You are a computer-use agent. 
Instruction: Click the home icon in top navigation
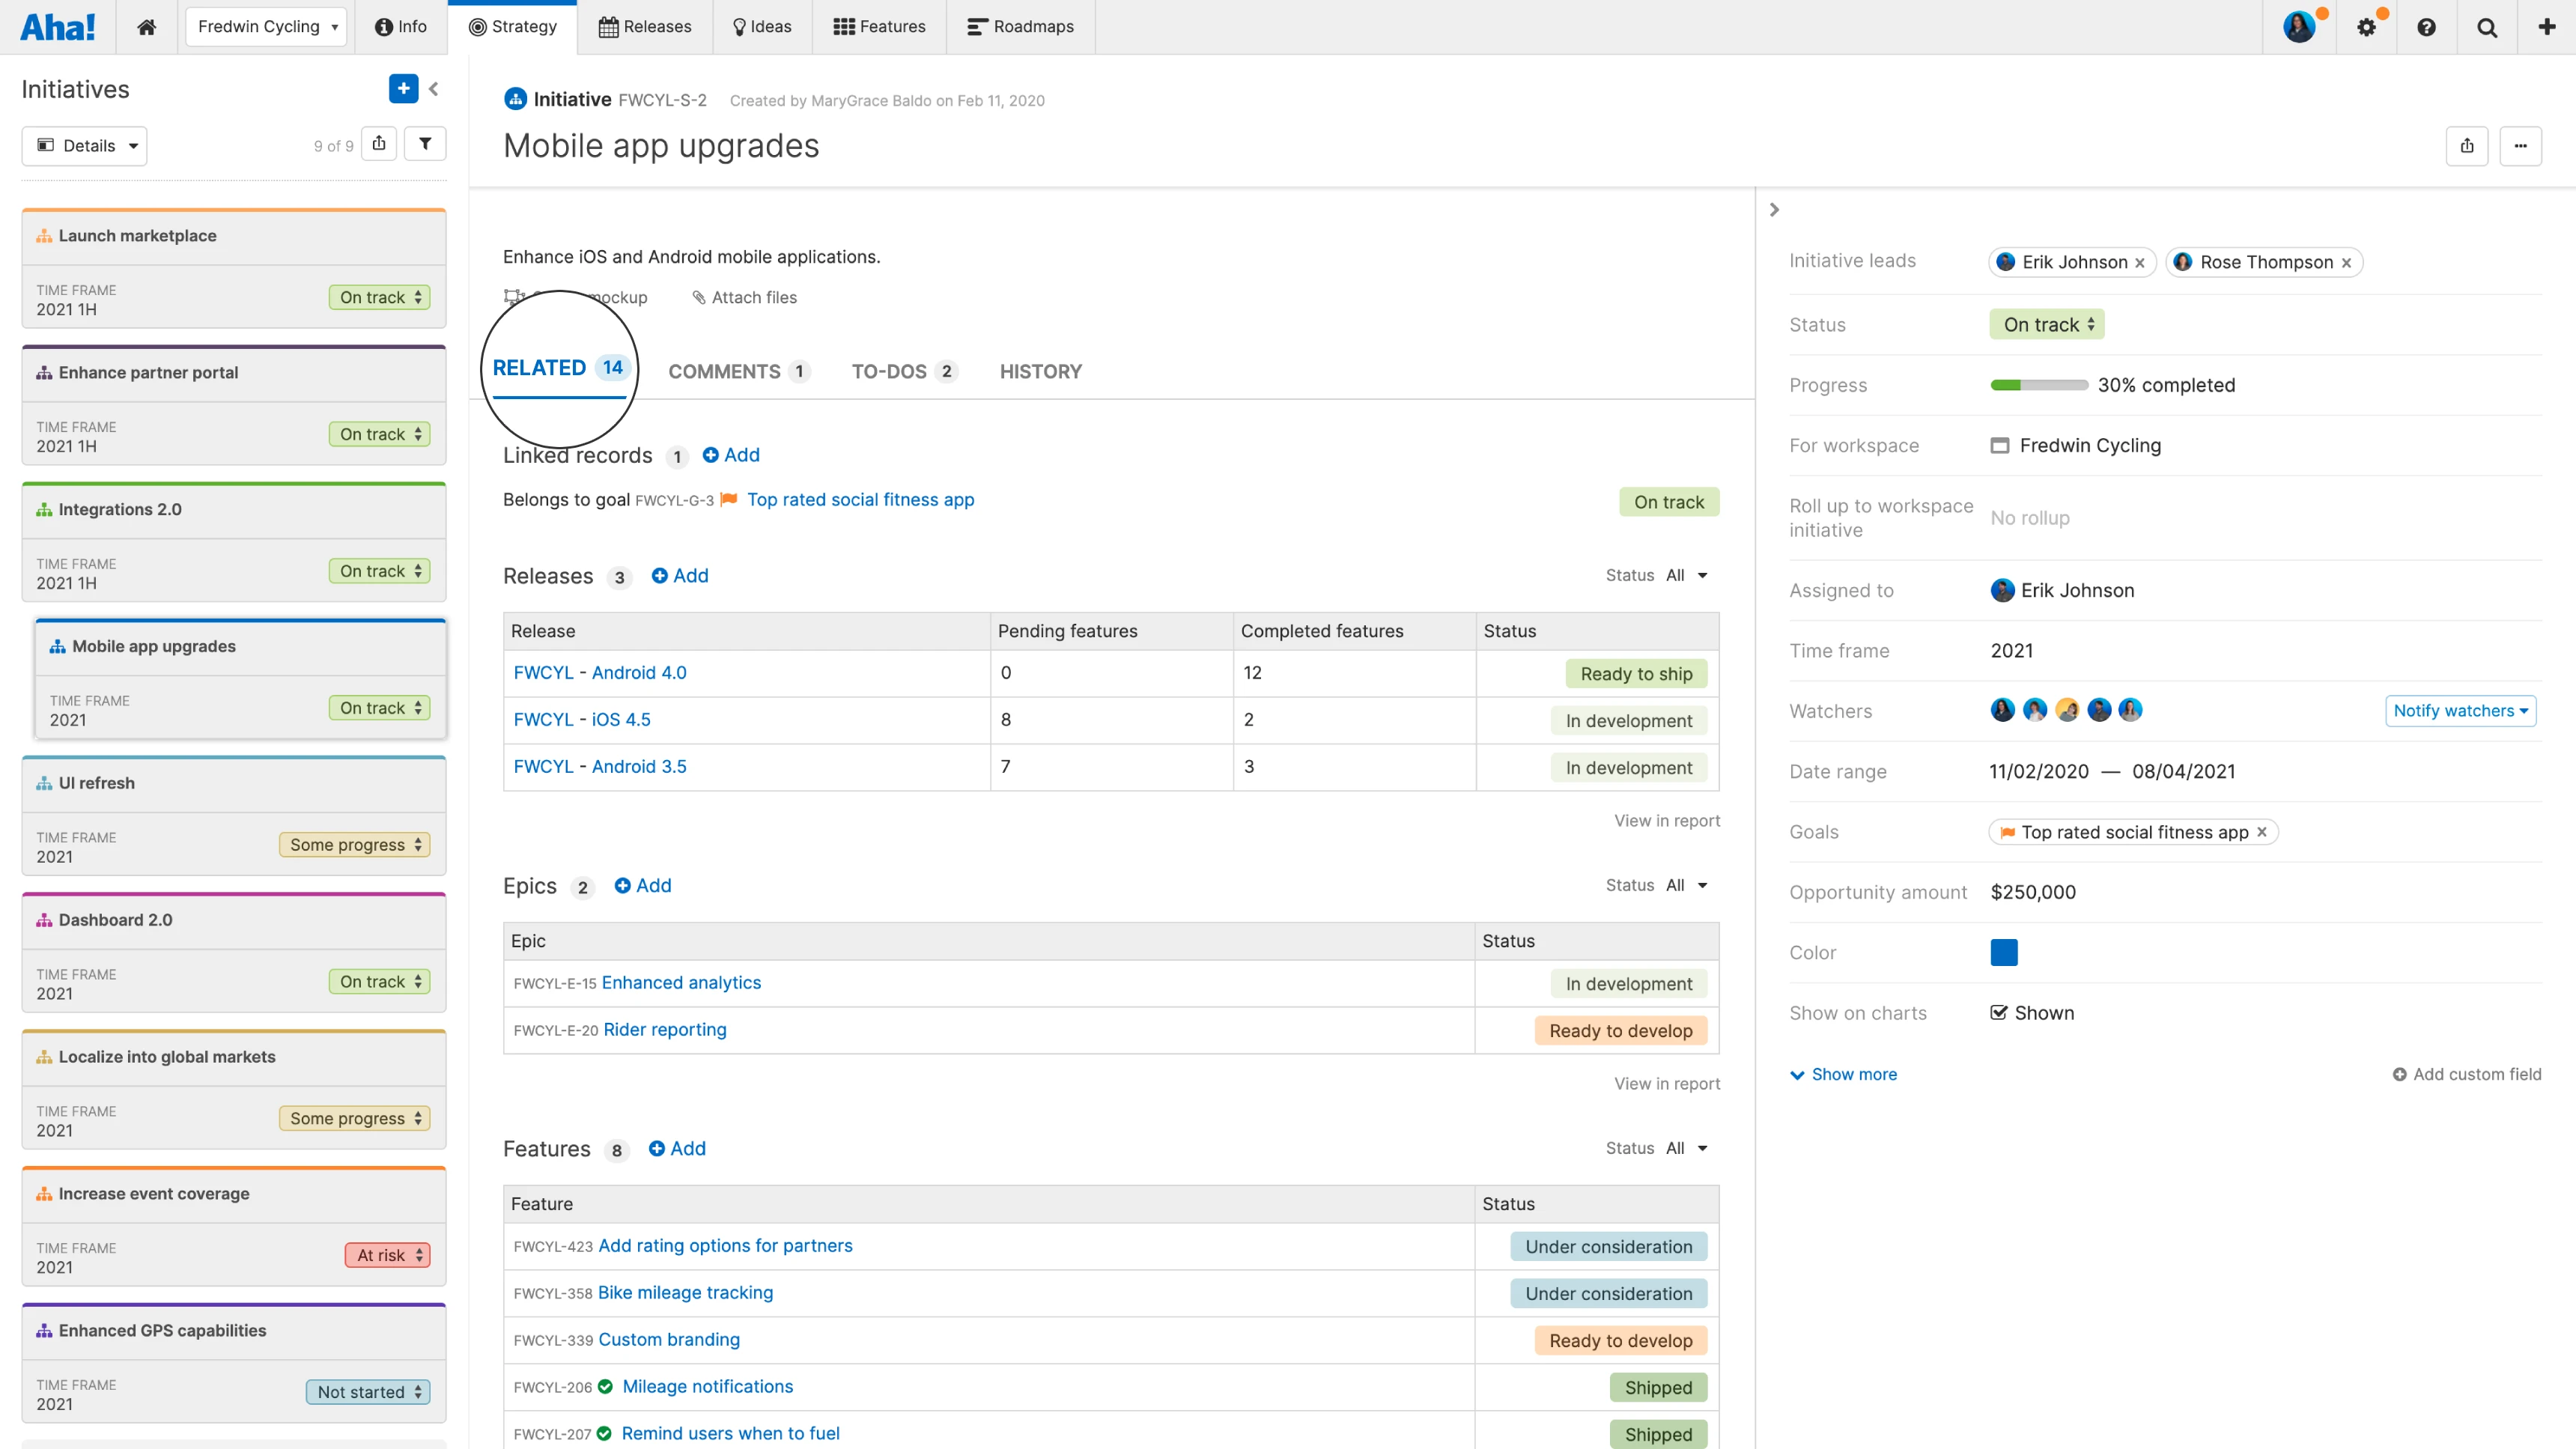(x=146, y=27)
